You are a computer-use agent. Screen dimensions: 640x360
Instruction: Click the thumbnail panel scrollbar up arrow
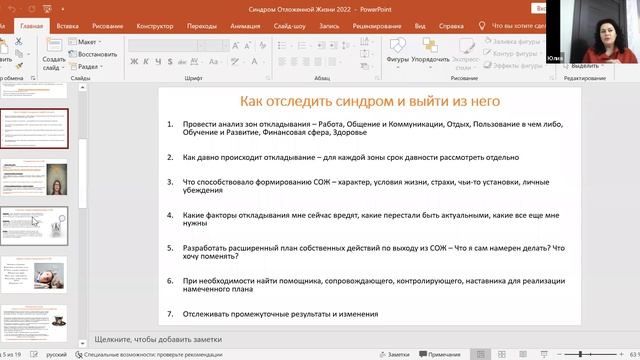pos(82,87)
